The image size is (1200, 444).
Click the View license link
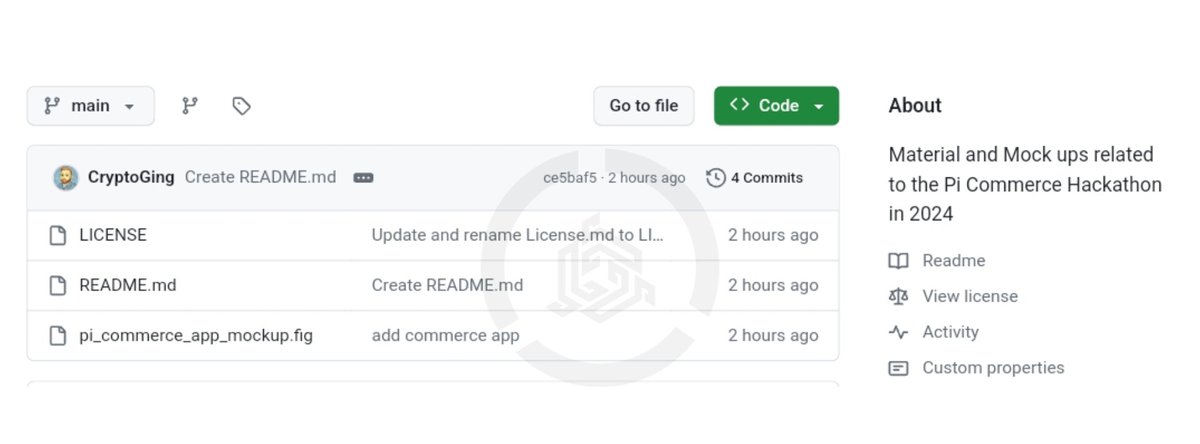pyautogui.click(x=970, y=296)
